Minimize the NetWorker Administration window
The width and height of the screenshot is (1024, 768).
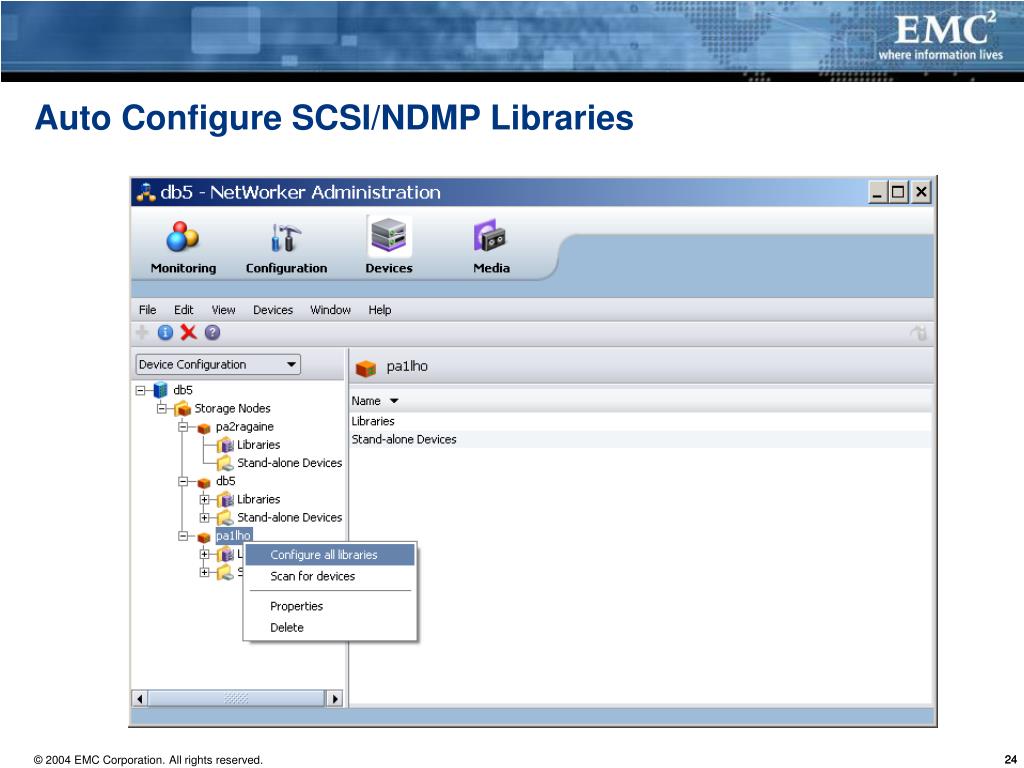click(878, 193)
